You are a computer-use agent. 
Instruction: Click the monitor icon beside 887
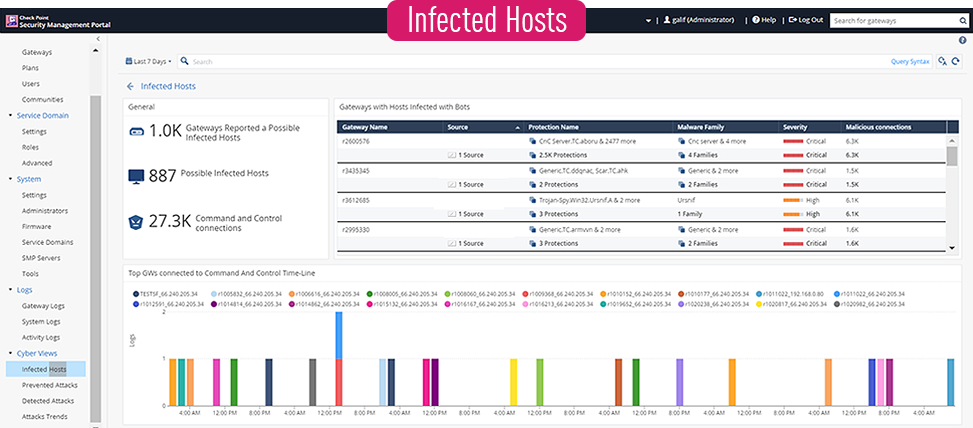pyautogui.click(x=136, y=176)
